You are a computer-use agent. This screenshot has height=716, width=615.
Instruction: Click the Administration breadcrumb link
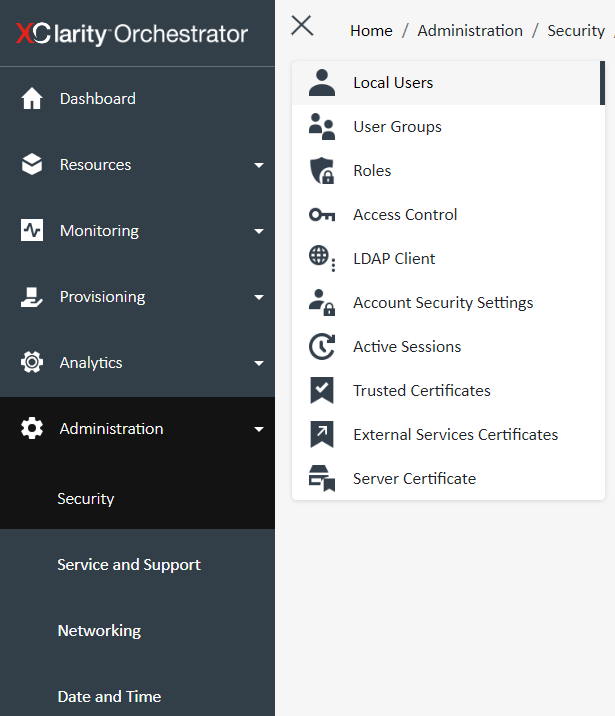point(470,31)
